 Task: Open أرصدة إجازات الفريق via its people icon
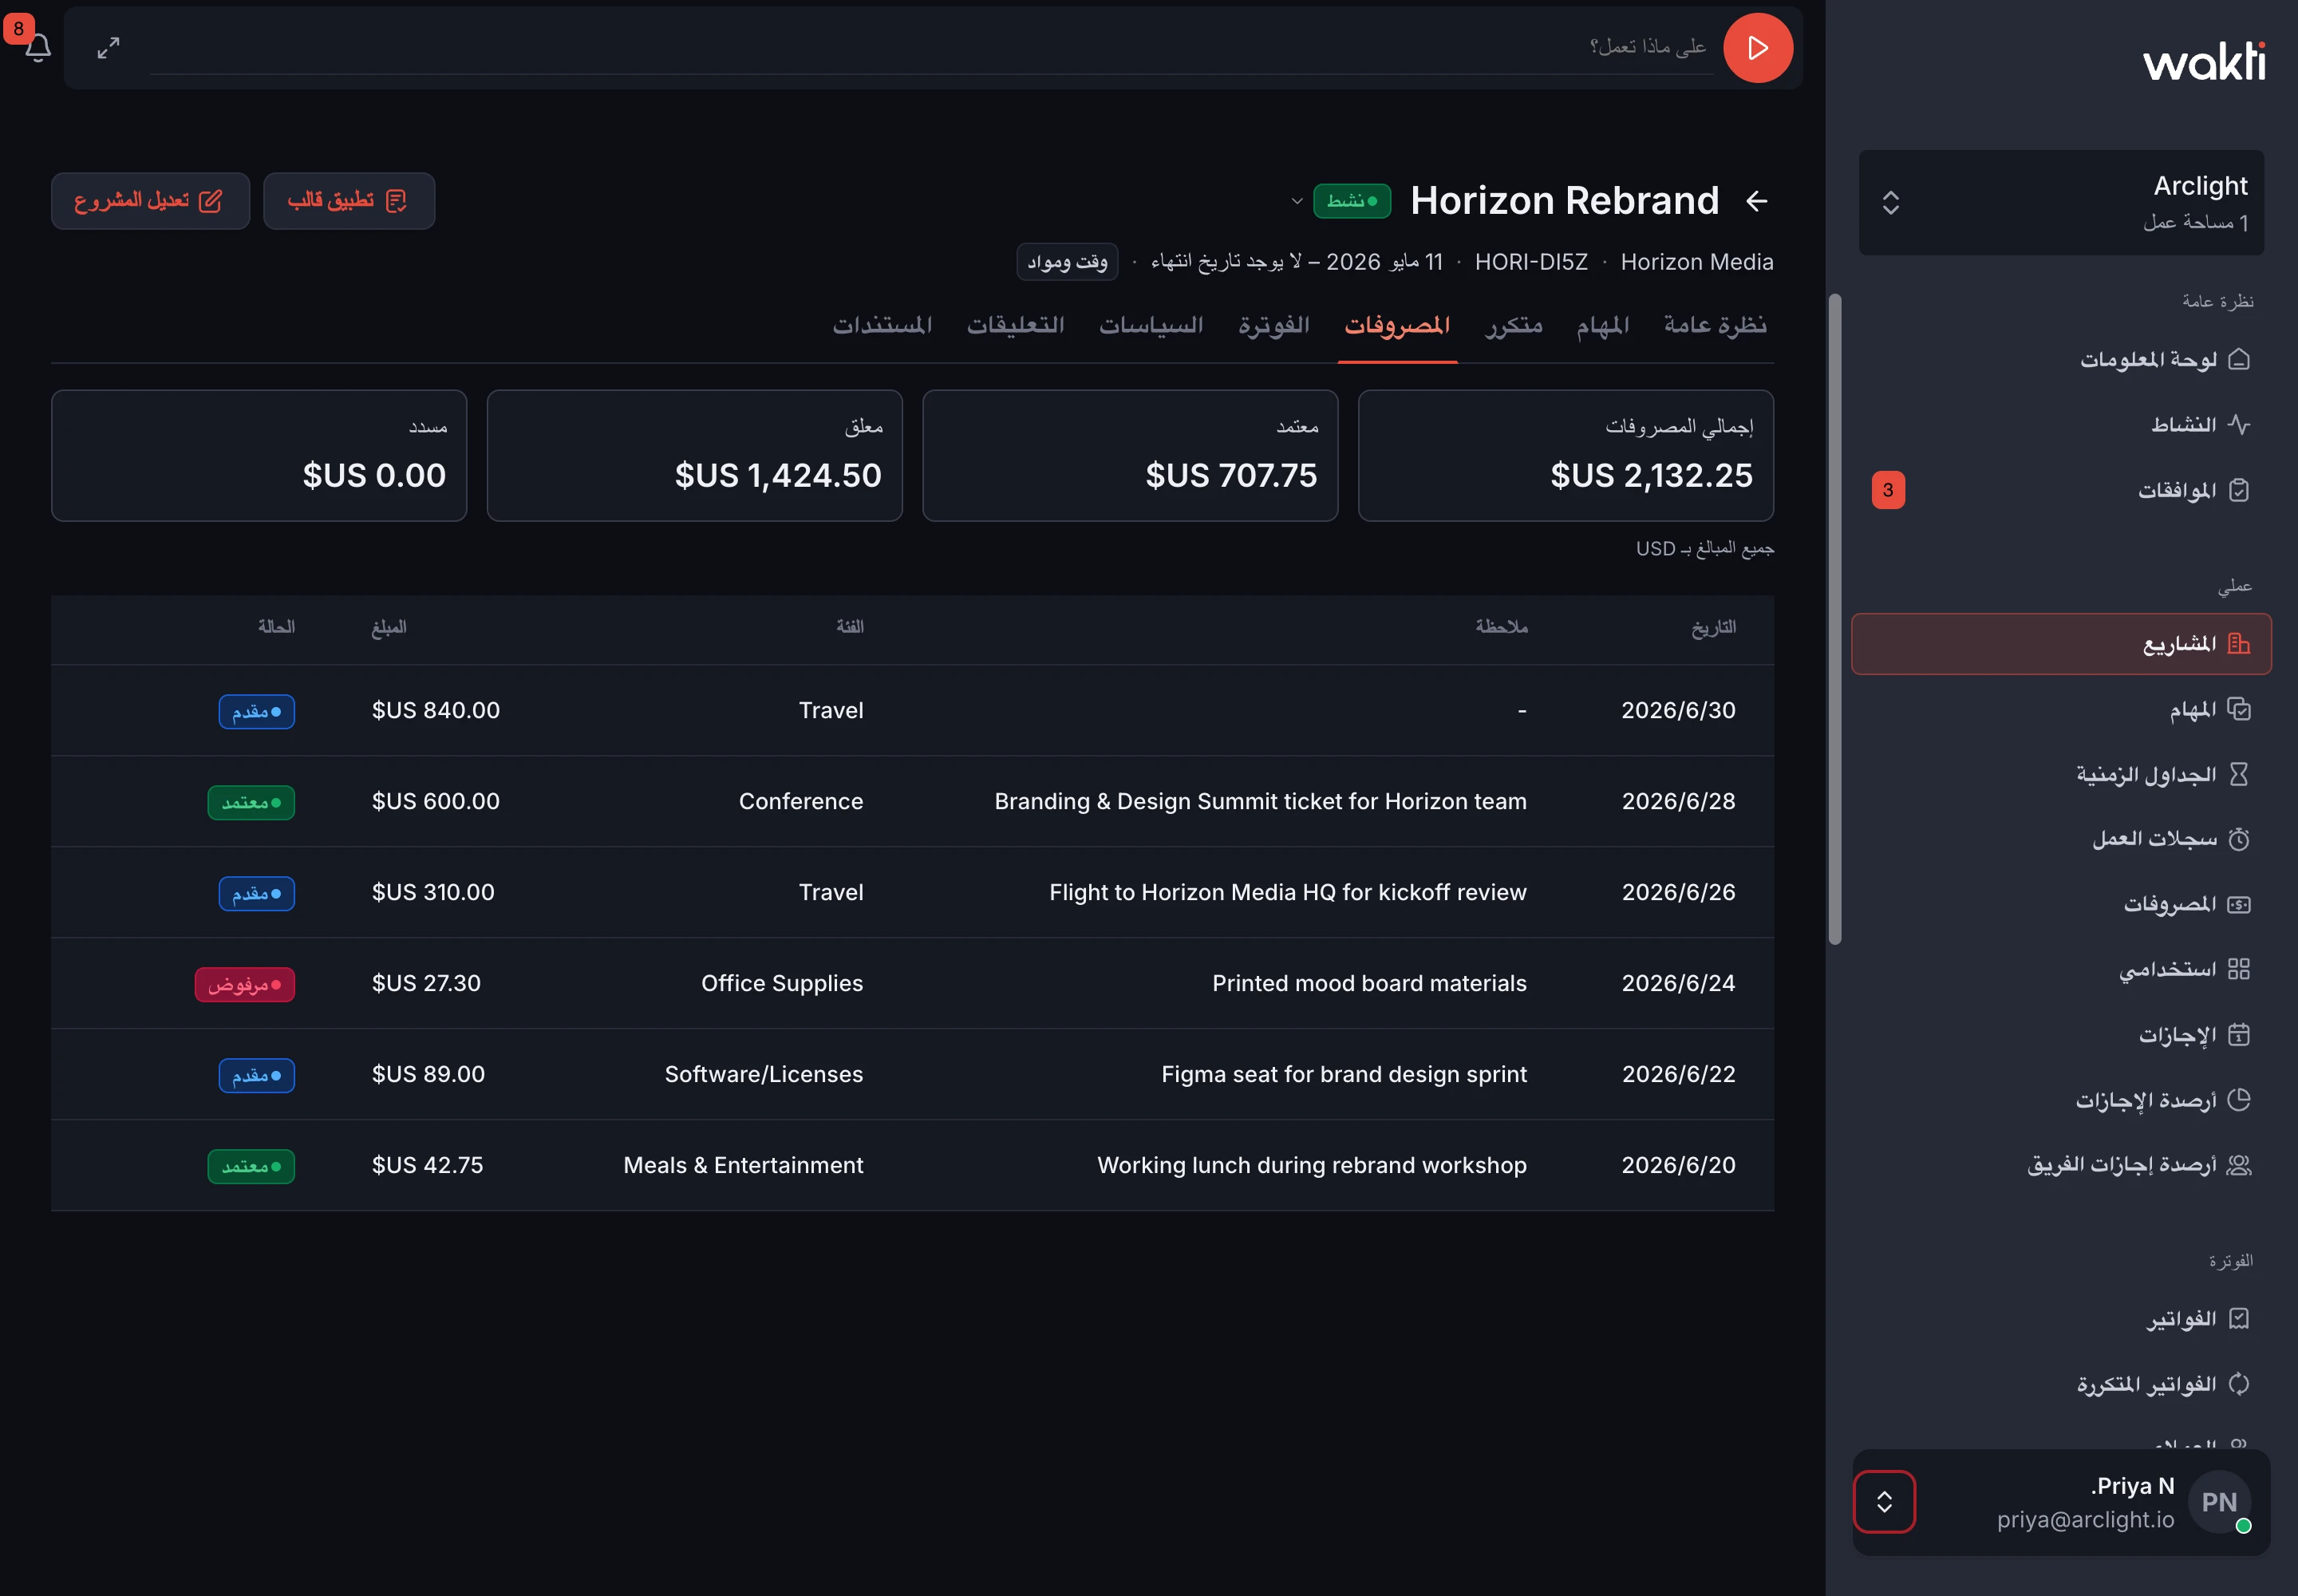coord(2239,1165)
